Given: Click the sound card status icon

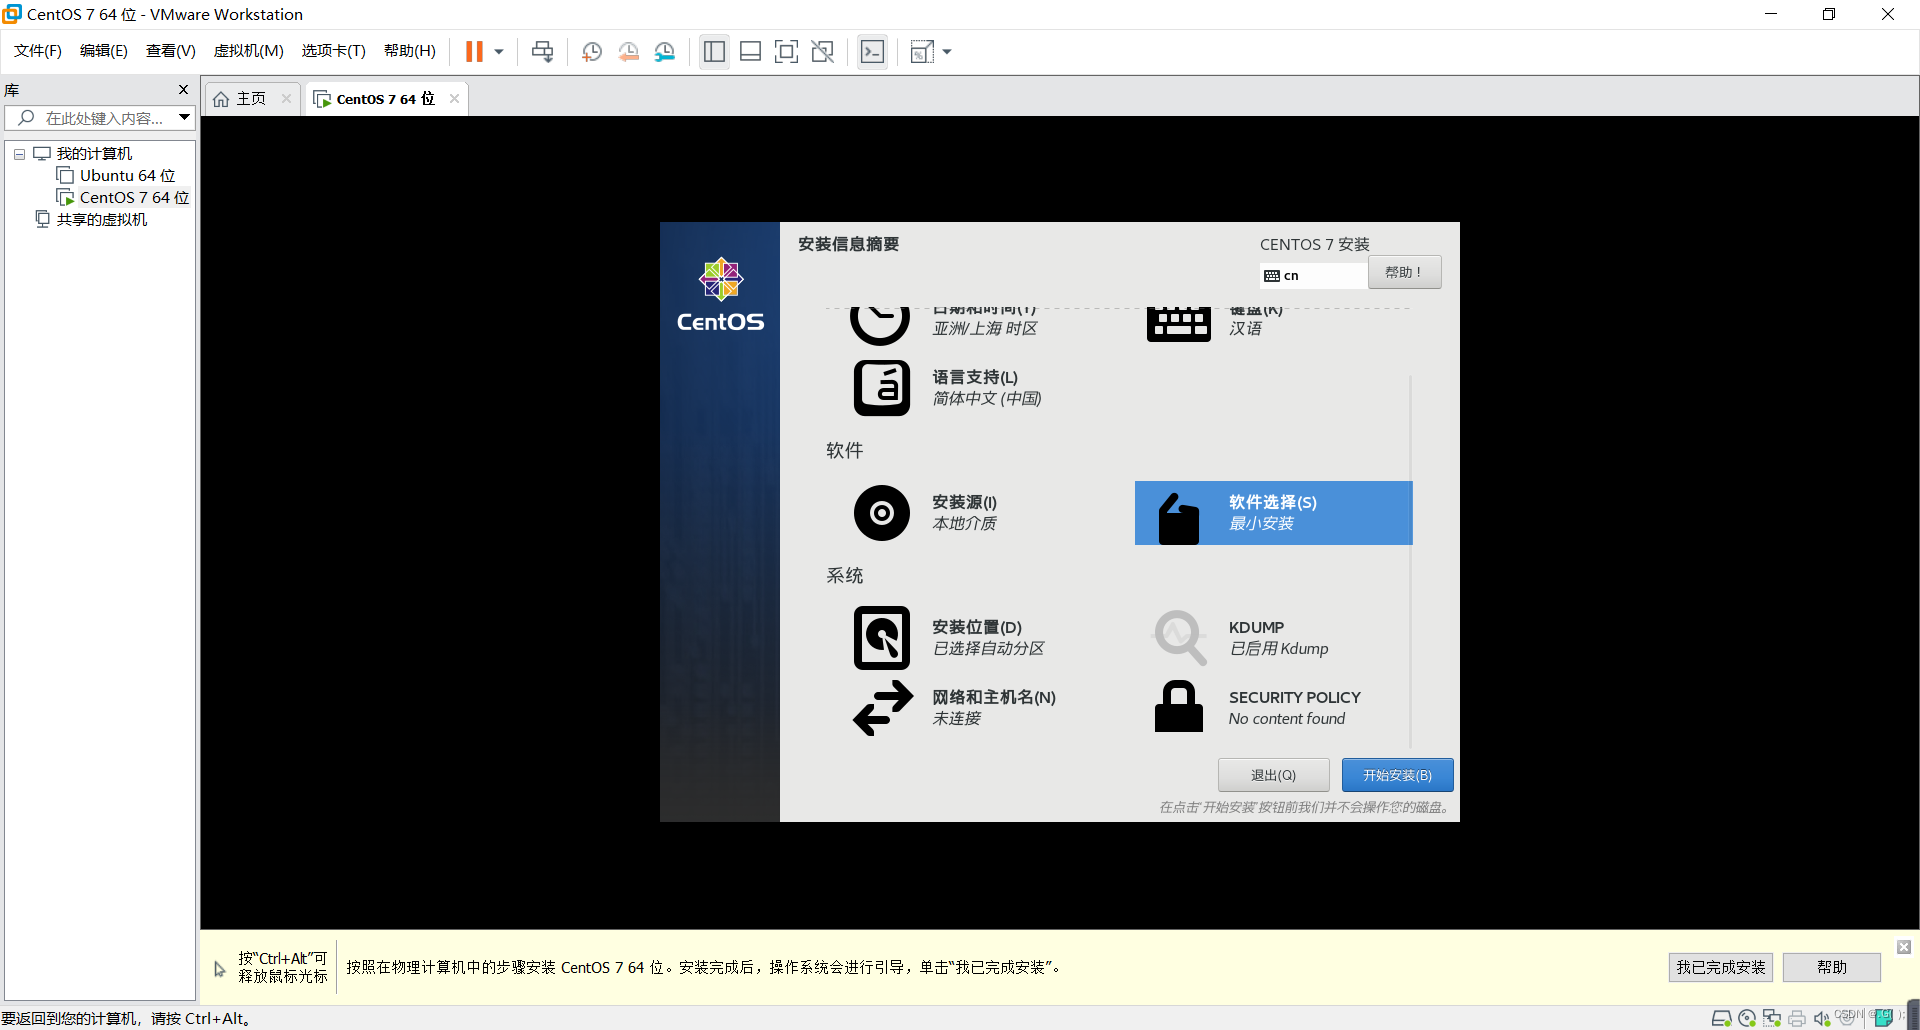Looking at the screenshot, I should [1822, 1018].
